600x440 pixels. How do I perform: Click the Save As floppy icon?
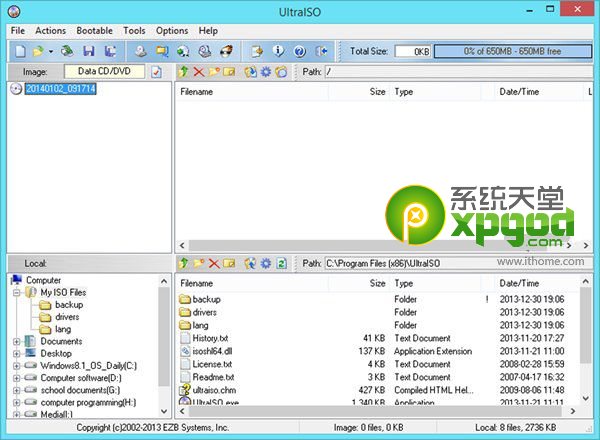[110, 51]
